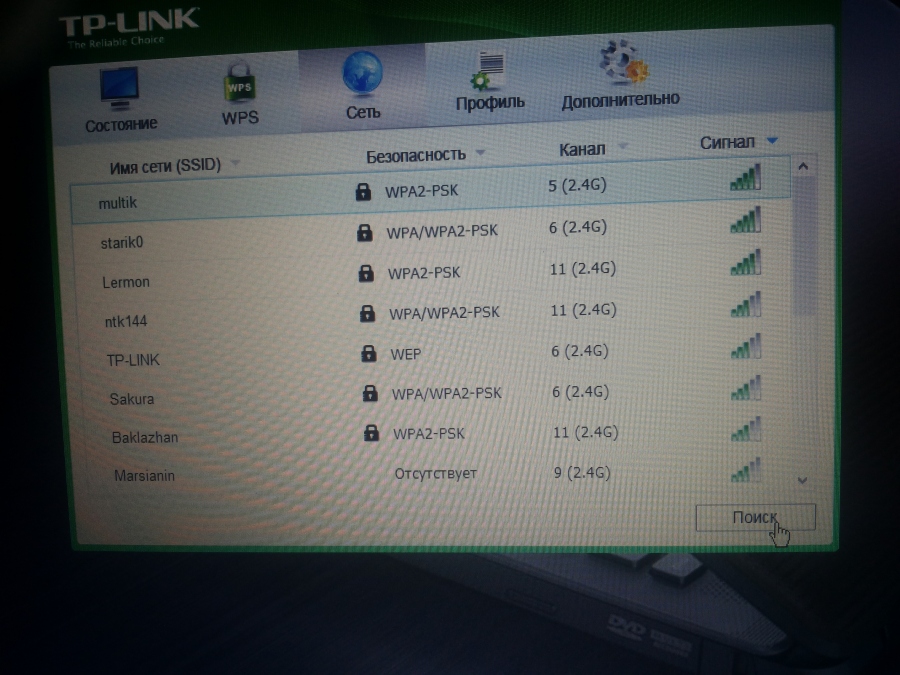Click the lock icon in Lermon row
The width and height of the screenshot is (900, 675).
(366, 273)
